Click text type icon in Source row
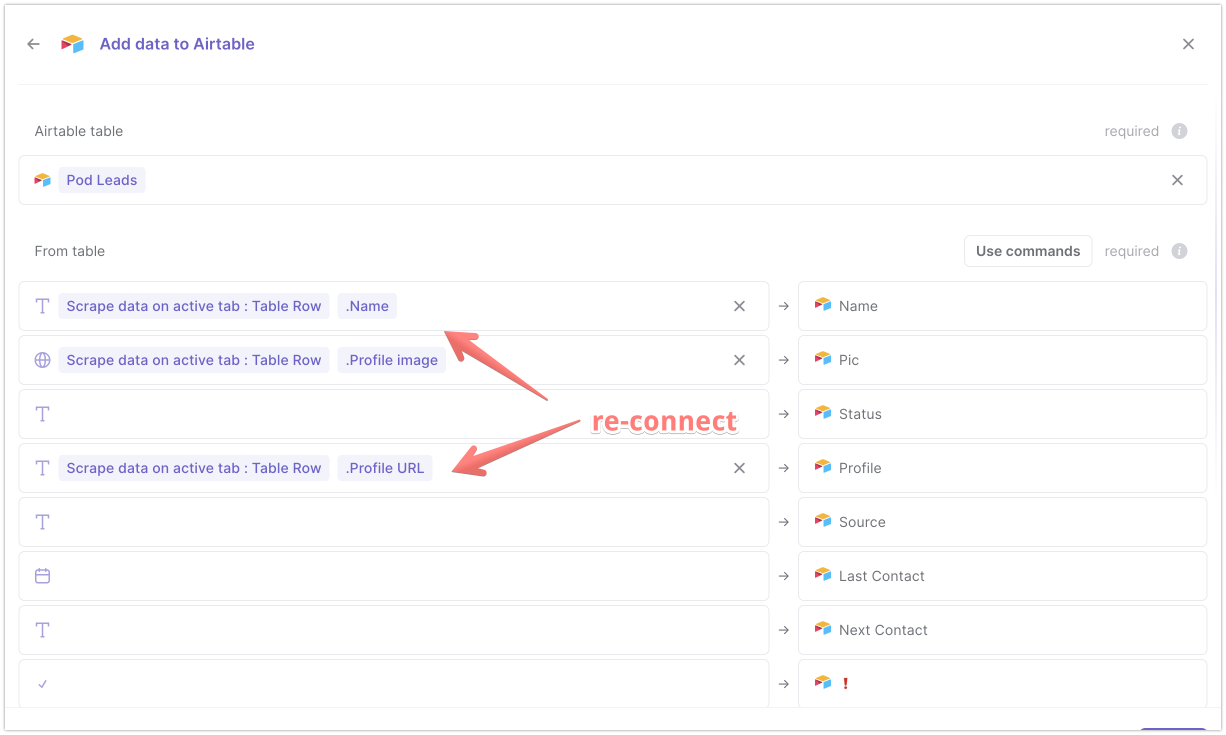The width and height of the screenshot is (1226, 735). pos(42,522)
